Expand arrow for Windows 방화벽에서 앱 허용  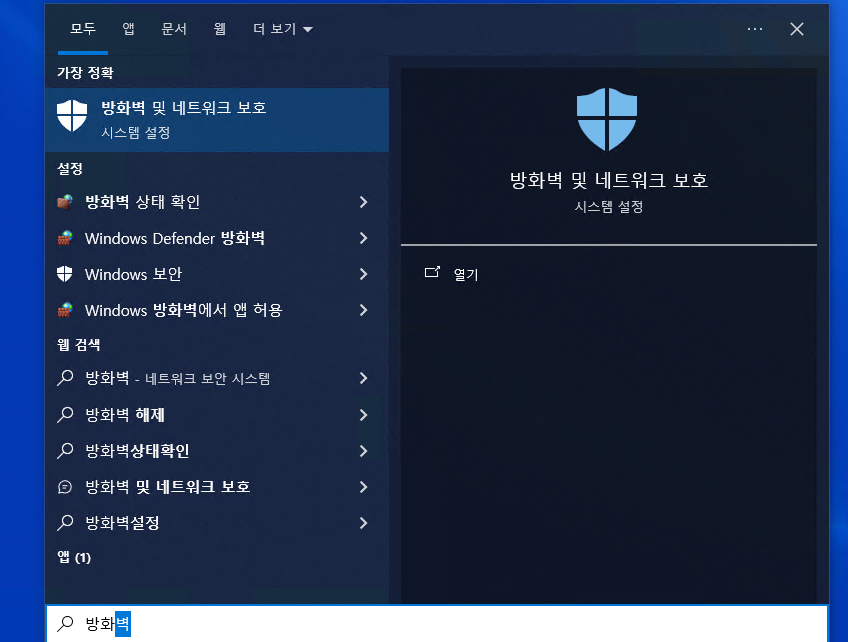pyautogui.click(x=363, y=310)
